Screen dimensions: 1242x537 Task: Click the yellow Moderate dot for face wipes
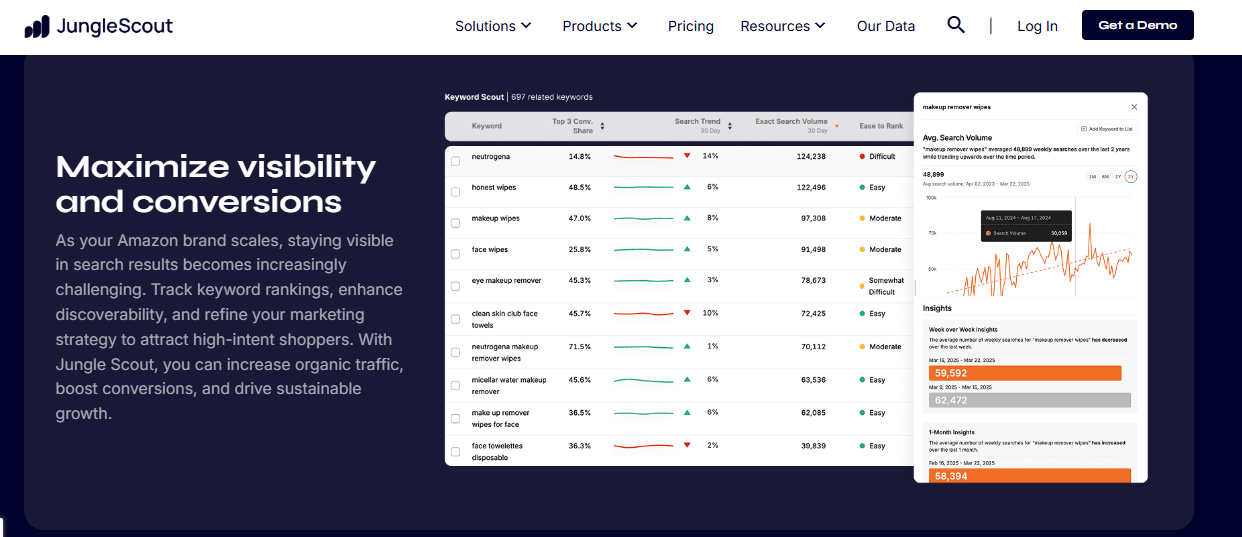click(x=862, y=249)
